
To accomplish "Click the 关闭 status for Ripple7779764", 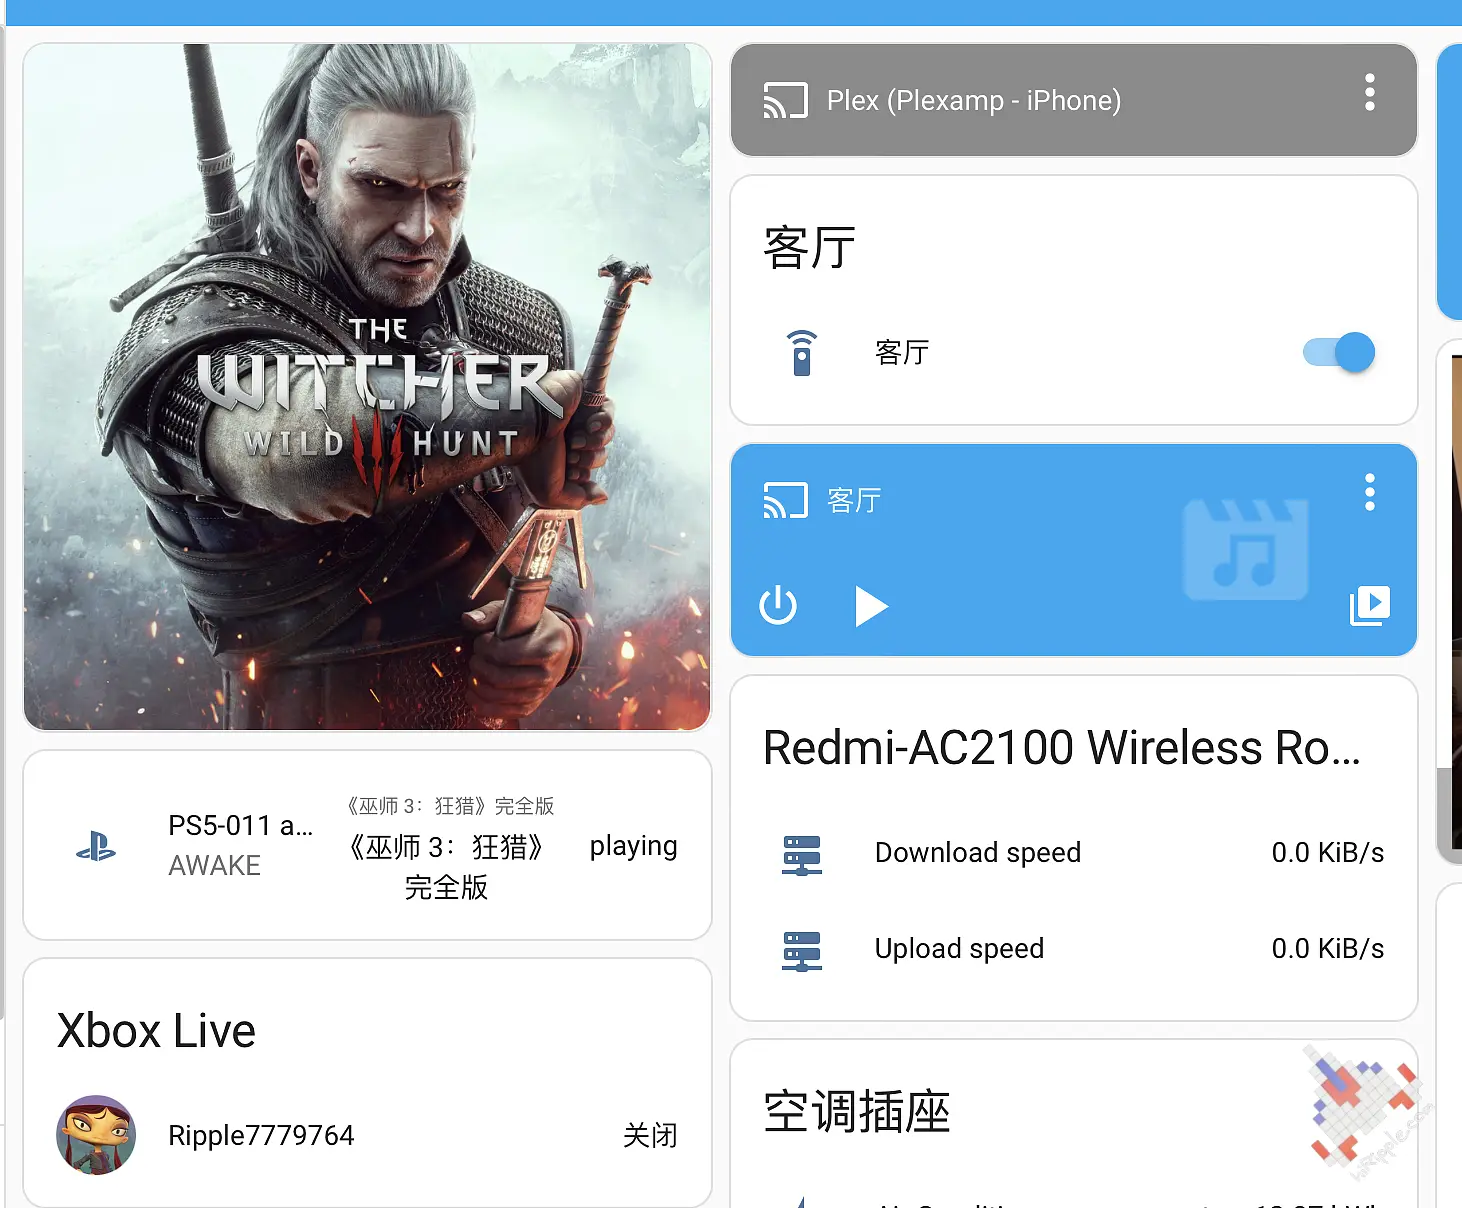I will pyautogui.click(x=650, y=1136).
